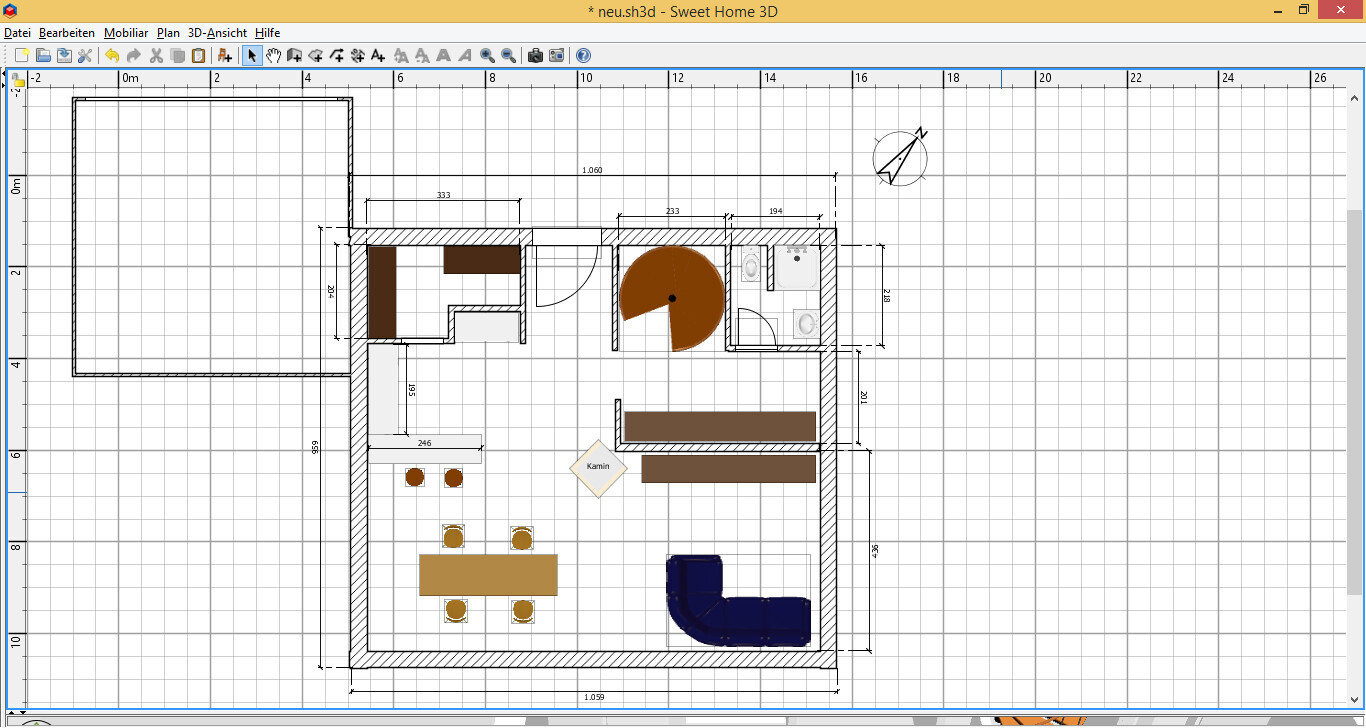Click the Add furniture toolbar icon
This screenshot has height=728, width=1366.
coord(225,56)
